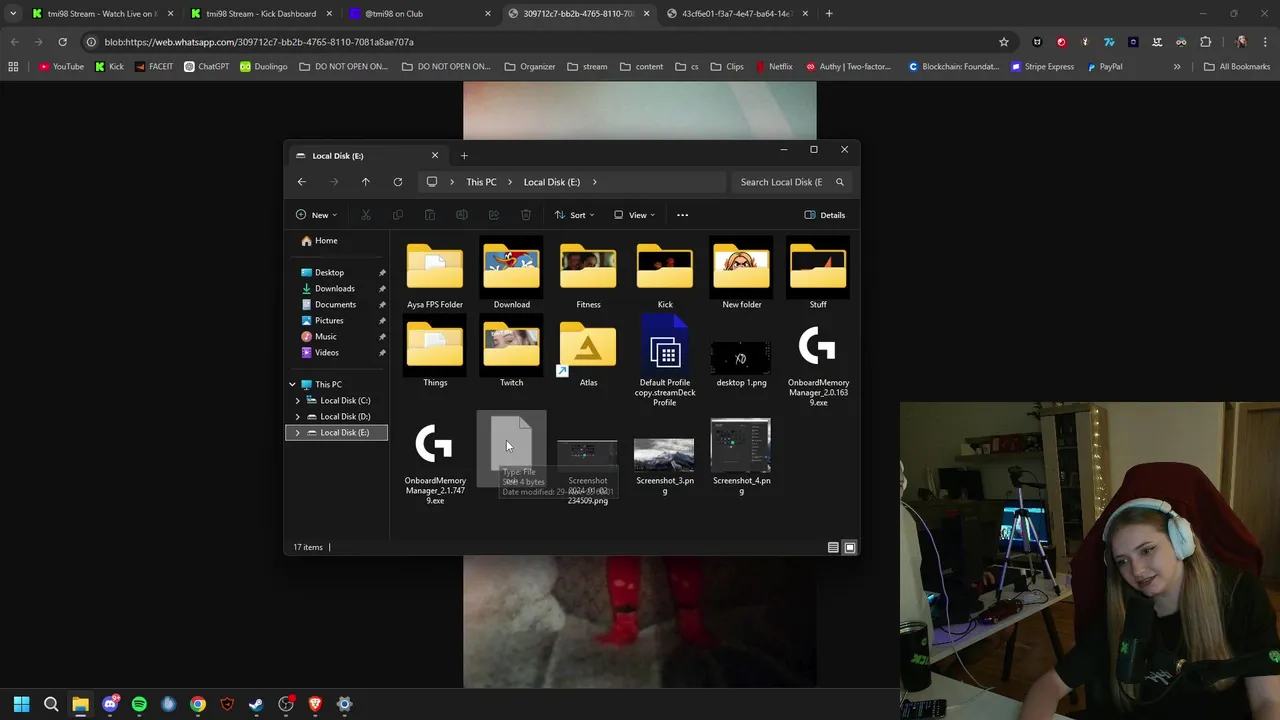Open the View dropdown
The height and width of the screenshot is (720, 1280).
point(635,215)
